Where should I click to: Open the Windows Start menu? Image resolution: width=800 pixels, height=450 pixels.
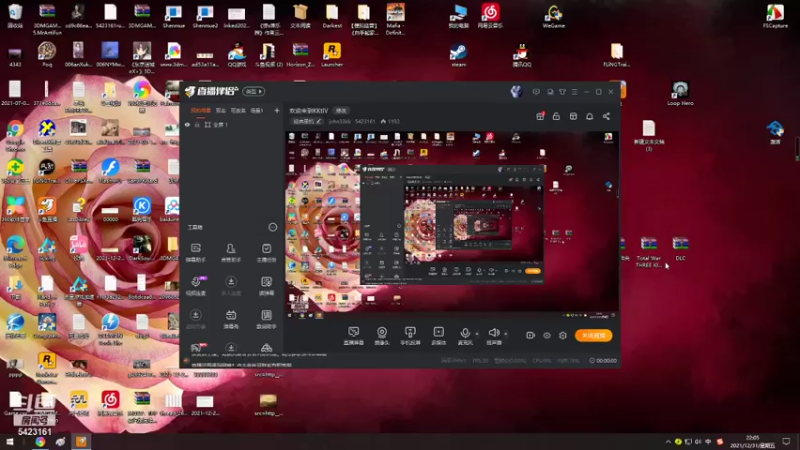click(x=10, y=442)
